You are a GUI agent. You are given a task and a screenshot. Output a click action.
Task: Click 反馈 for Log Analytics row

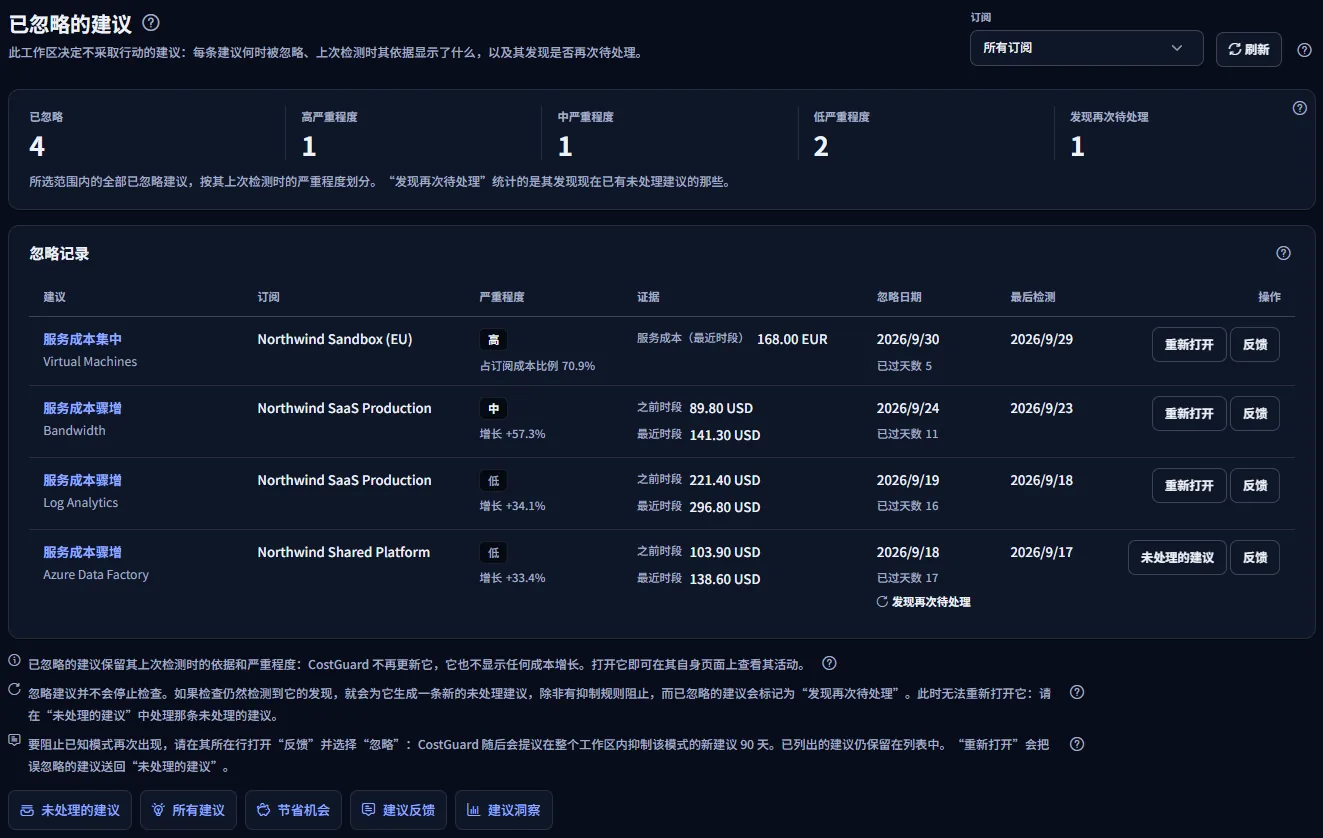pyautogui.click(x=1255, y=486)
